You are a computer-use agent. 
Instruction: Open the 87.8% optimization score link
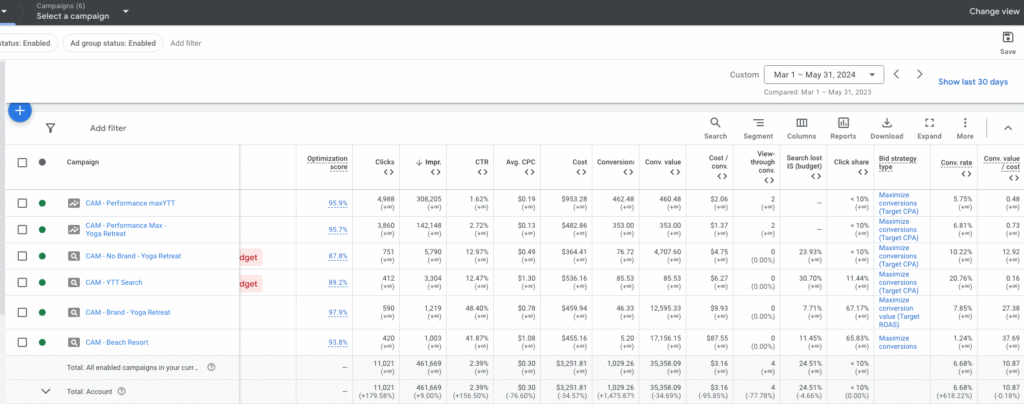coord(338,256)
